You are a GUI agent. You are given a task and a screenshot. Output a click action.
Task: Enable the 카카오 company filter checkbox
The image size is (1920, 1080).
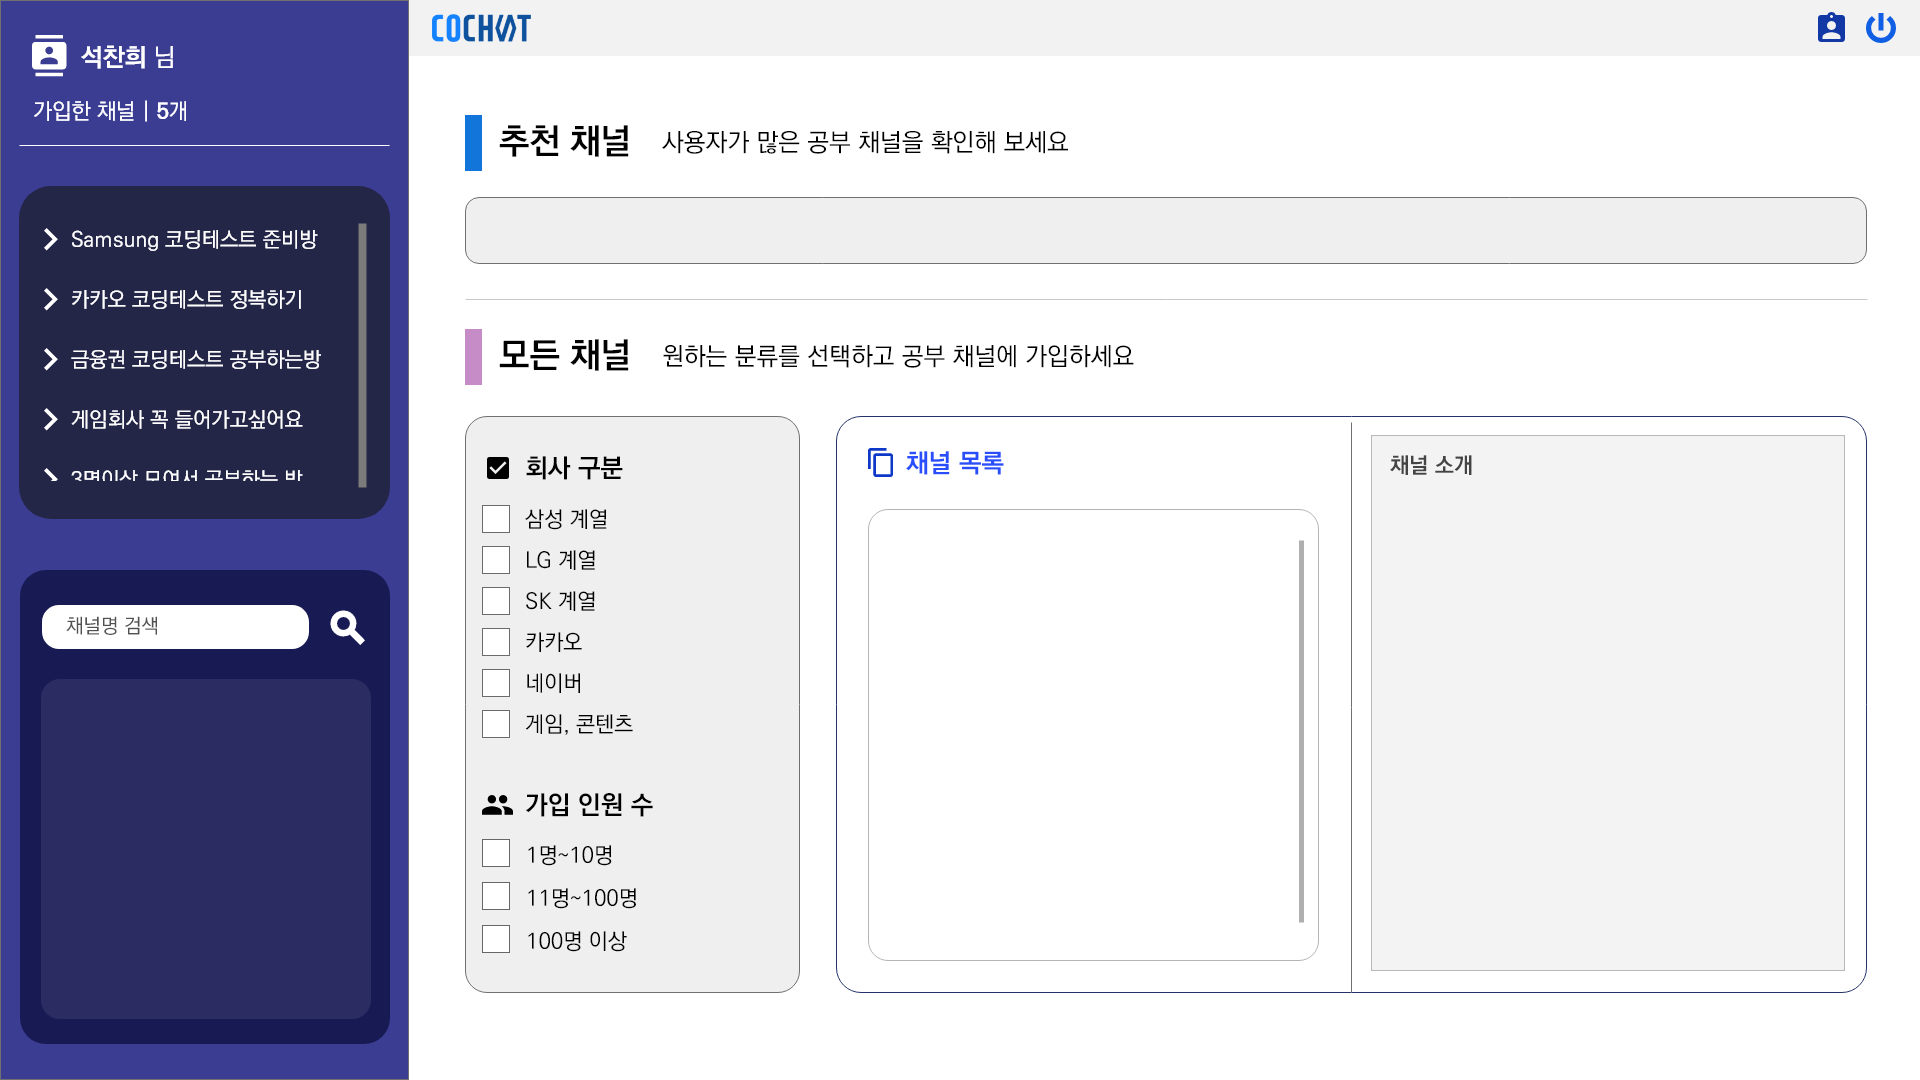click(x=496, y=642)
